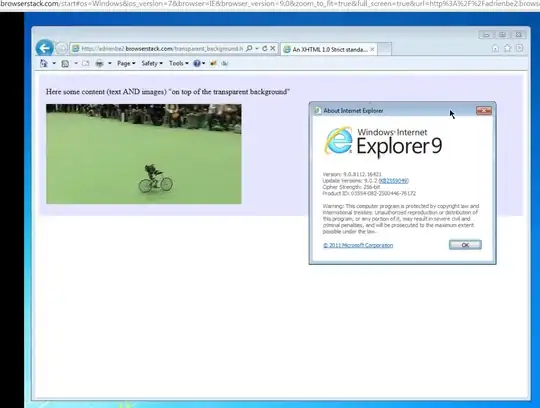Expand the Feeds dropdown arrow
This screenshot has width=540, height=408.
[x=76, y=63]
